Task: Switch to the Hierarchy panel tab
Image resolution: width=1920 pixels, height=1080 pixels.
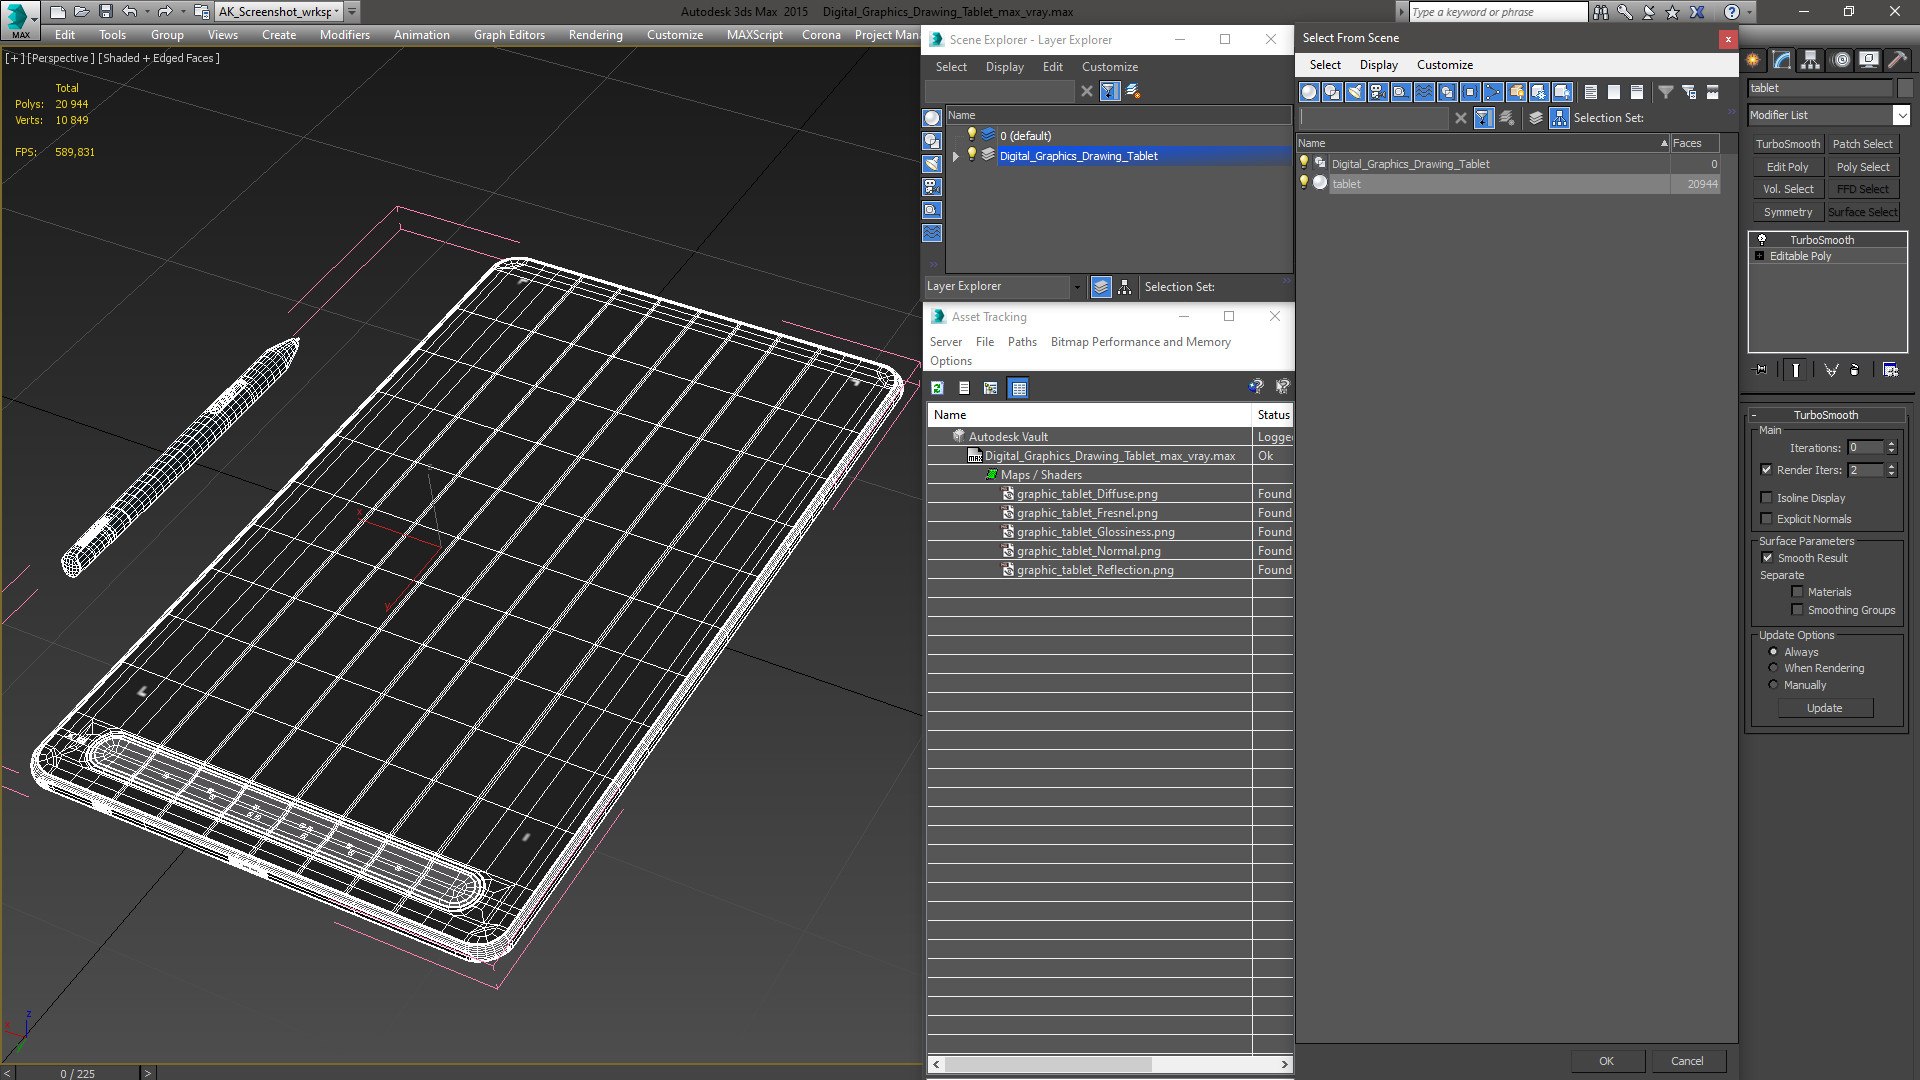Action: 1811,60
